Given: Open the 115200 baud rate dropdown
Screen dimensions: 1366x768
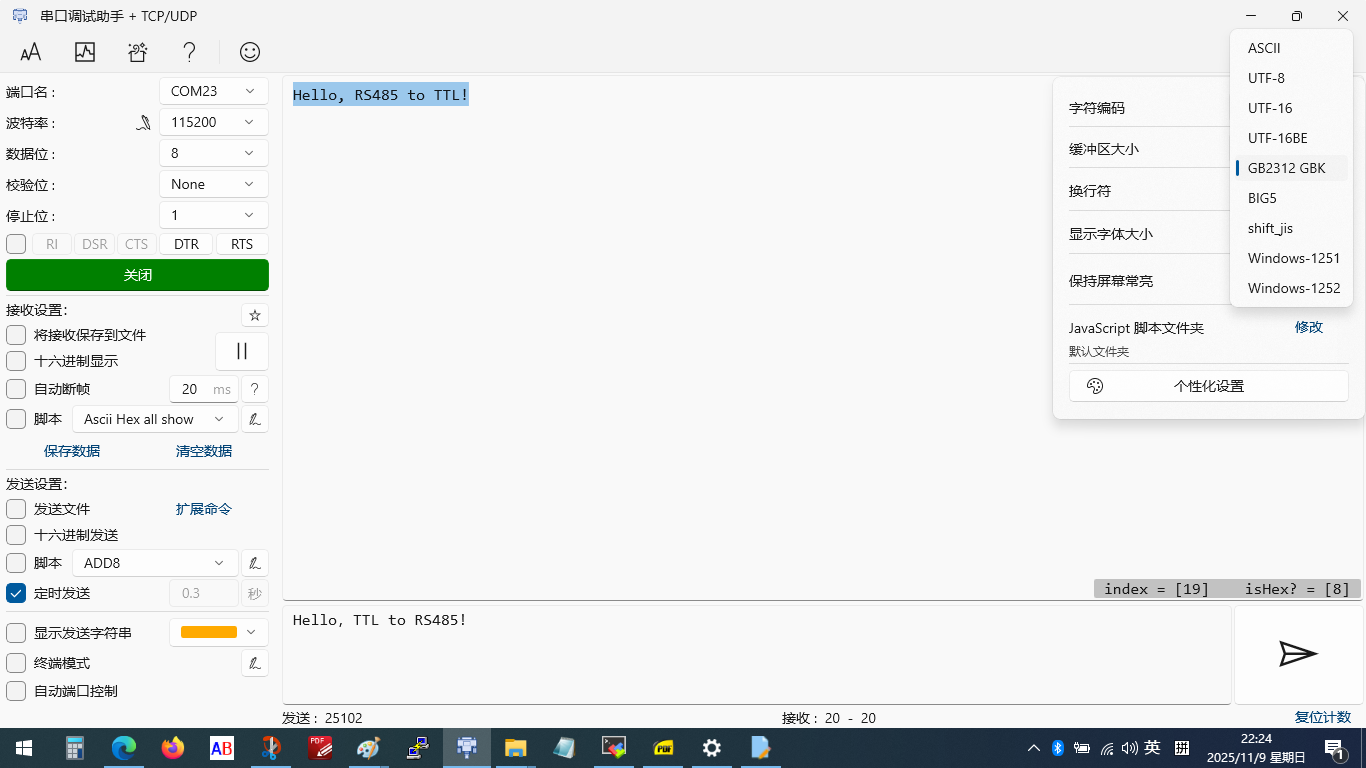Looking at the screenshot, I should (214, 122).
